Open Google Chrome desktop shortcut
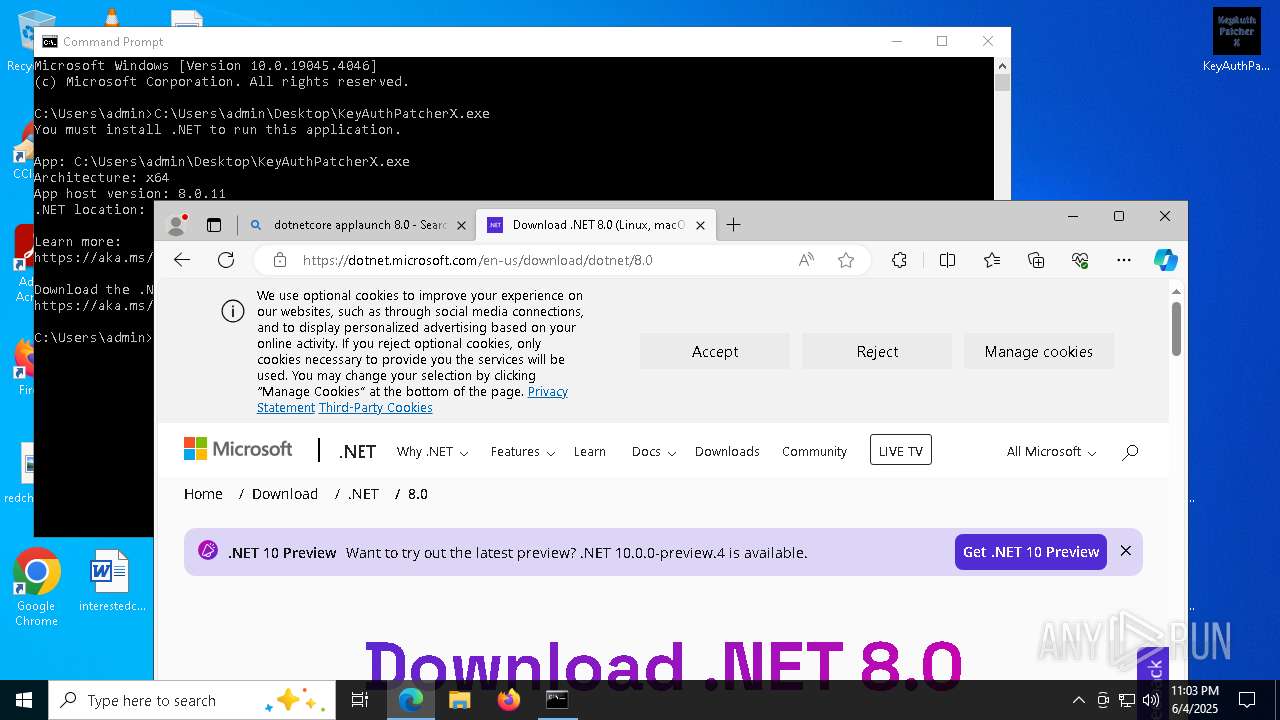The width and height of the screenshot is (1280, 720). tap(36, 588)
